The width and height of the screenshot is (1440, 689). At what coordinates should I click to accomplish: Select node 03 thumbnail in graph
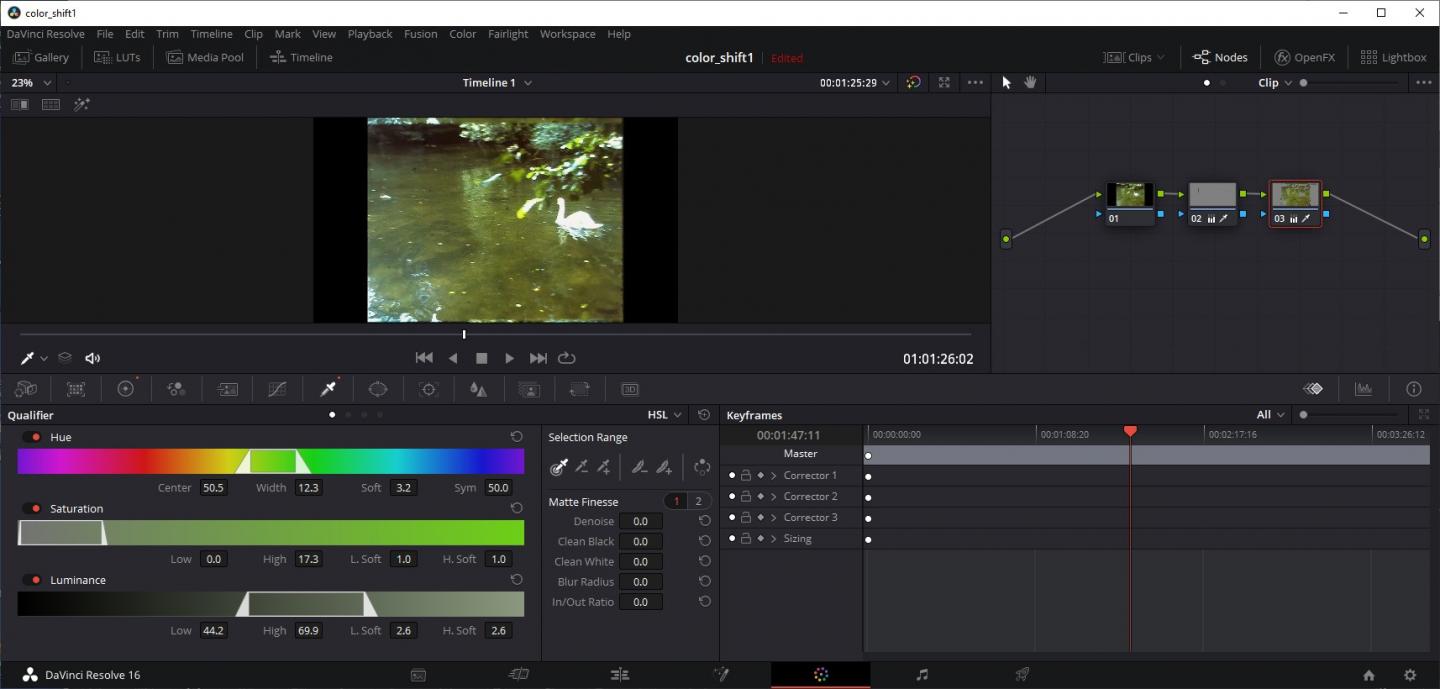[1295, 196]
